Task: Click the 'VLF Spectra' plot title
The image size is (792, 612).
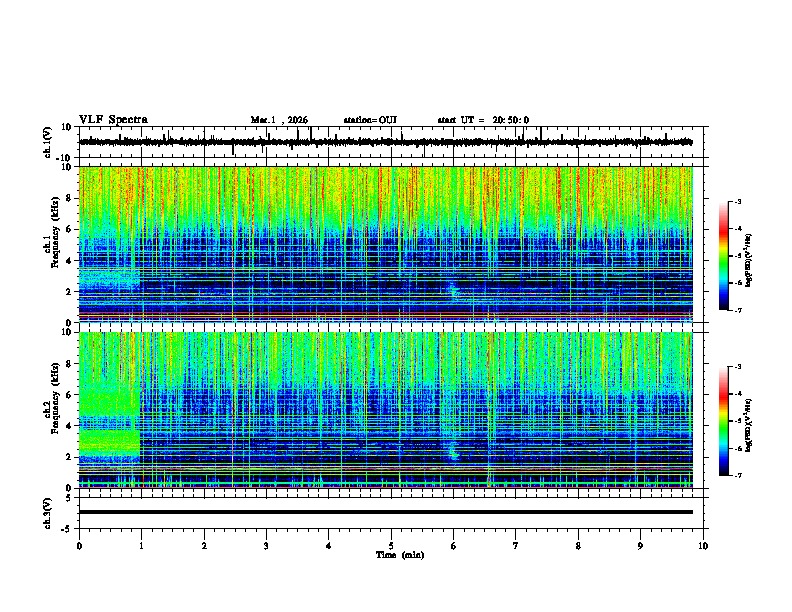Action: [113, 120]
